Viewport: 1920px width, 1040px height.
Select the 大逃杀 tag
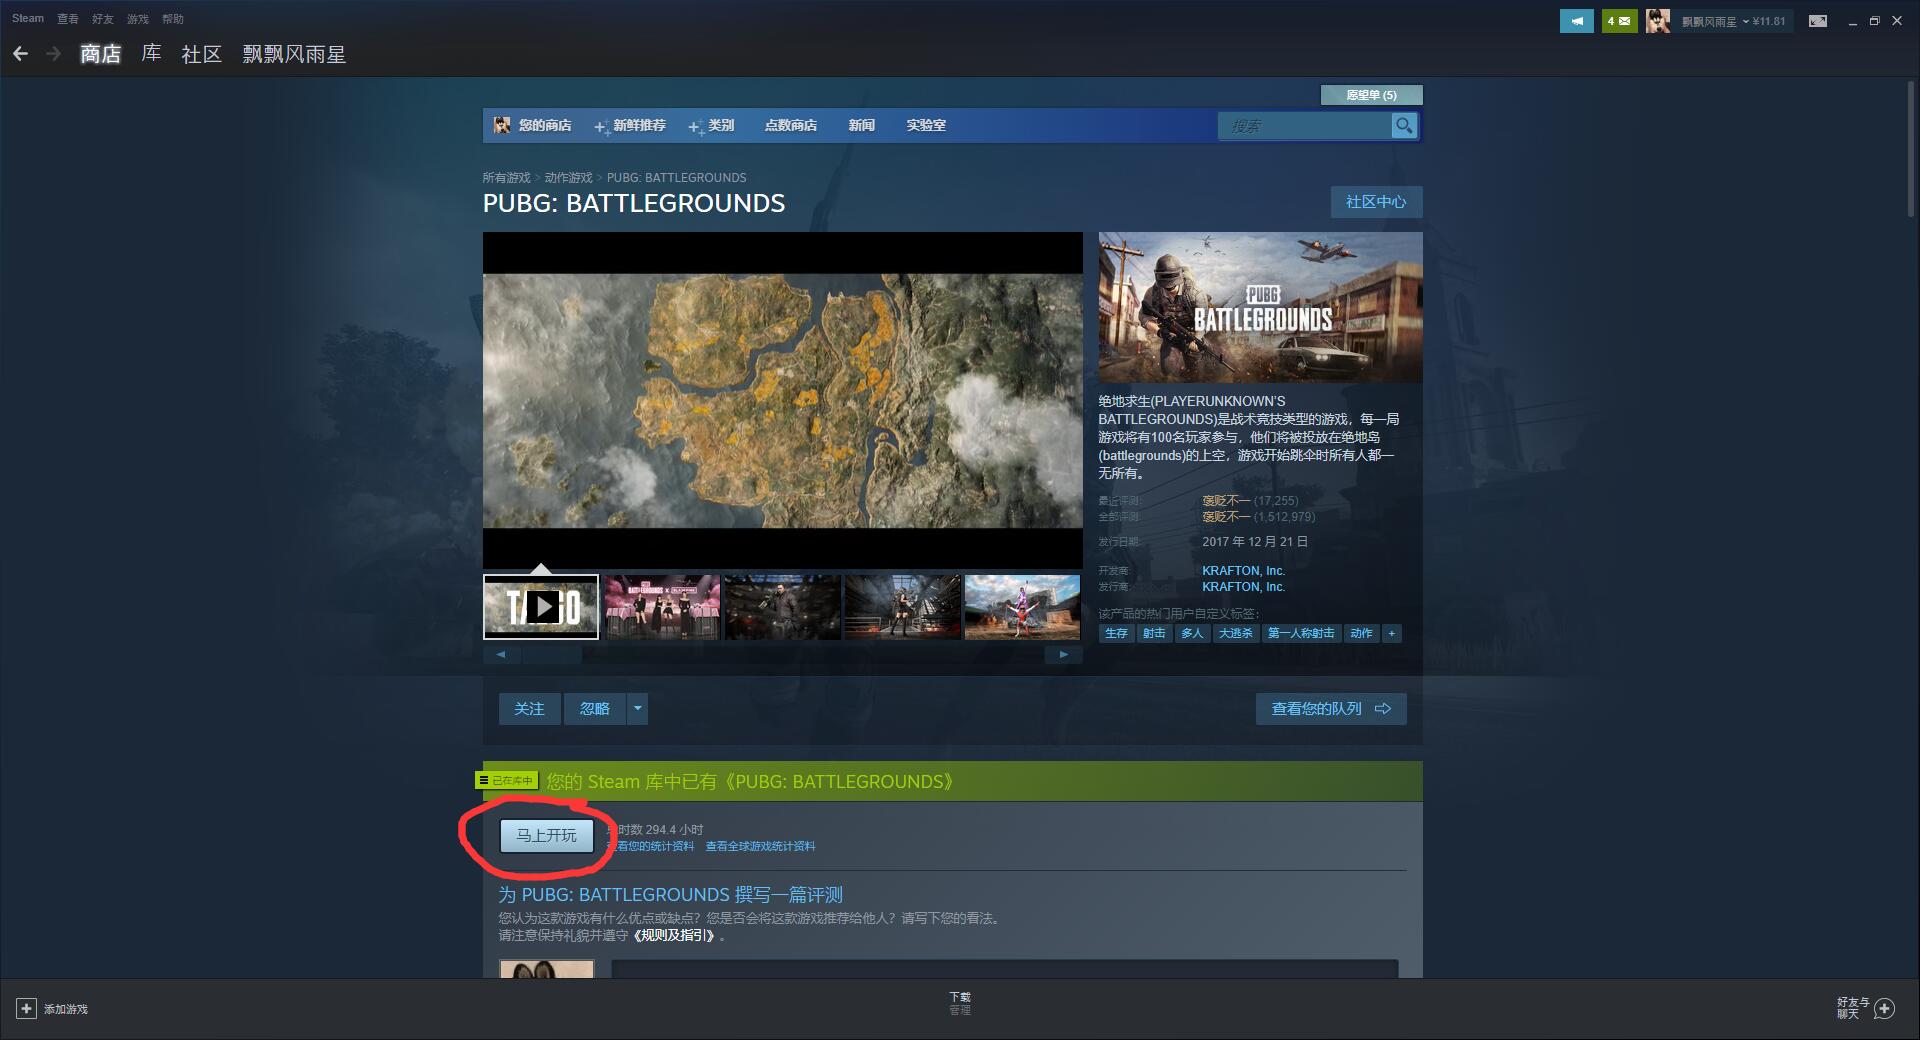click(1236, 633)
